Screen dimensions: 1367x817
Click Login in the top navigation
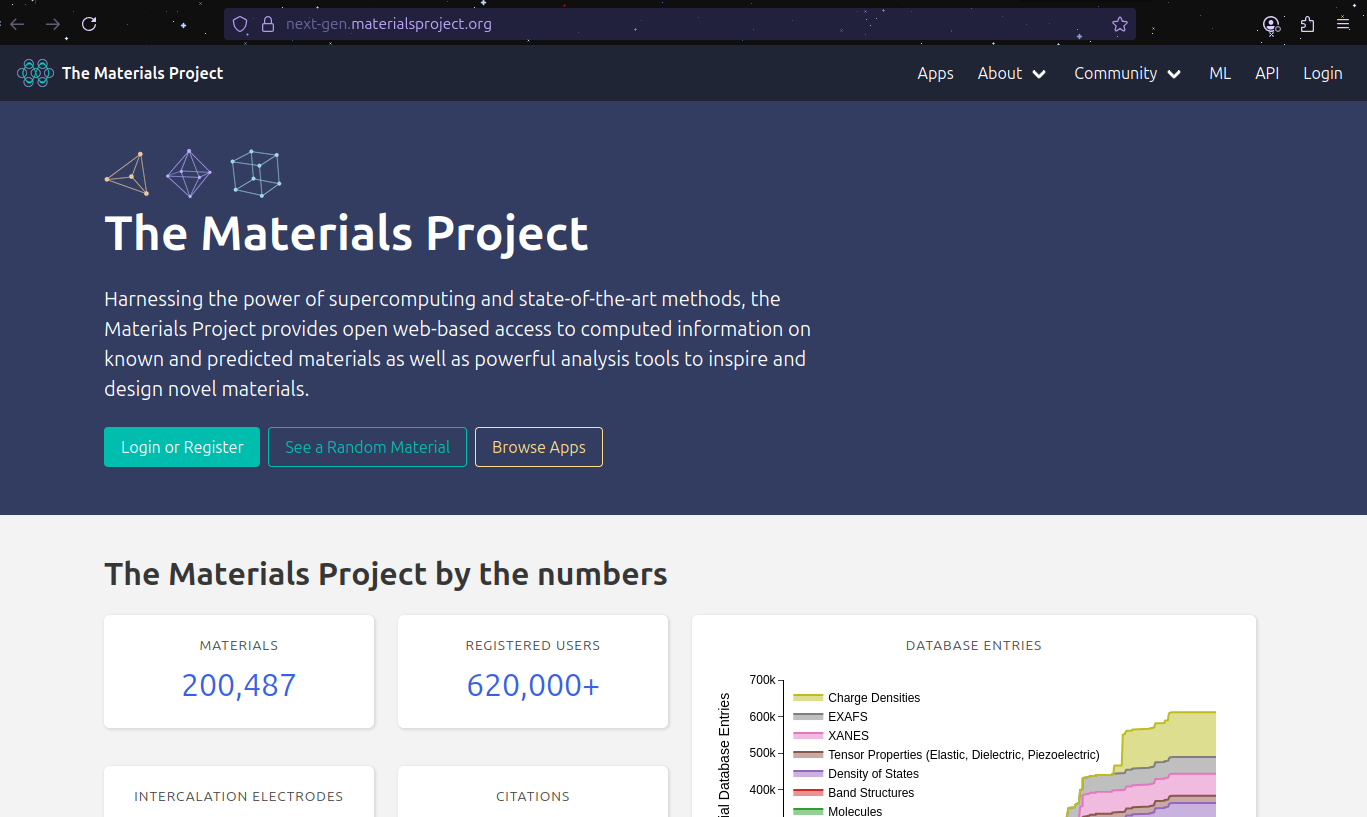click(x=1322, y=73)
